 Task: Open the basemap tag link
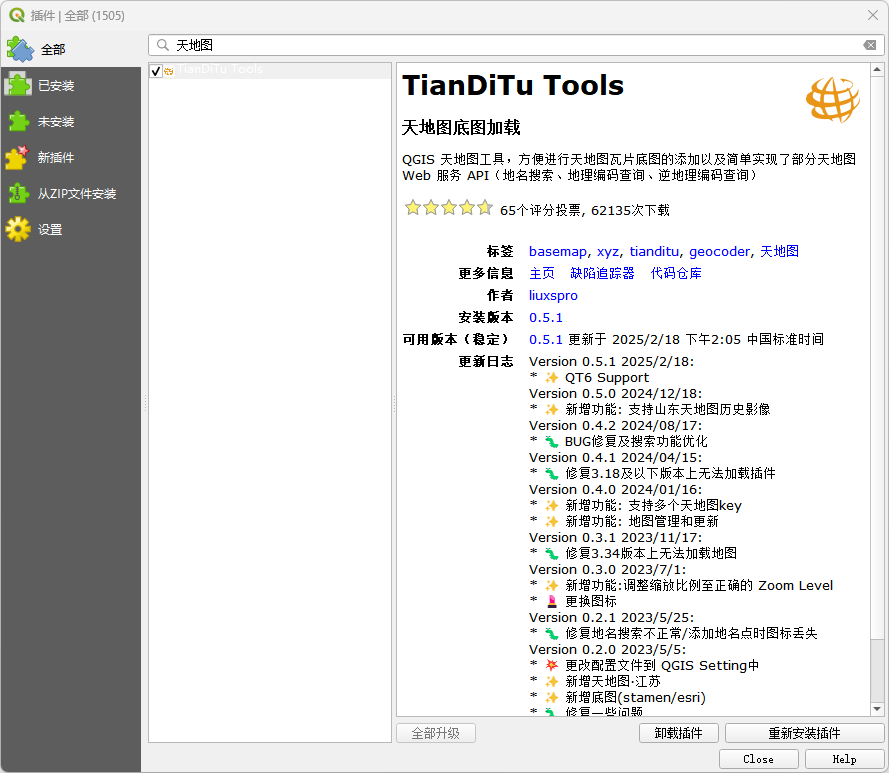(x=558, y=251)
